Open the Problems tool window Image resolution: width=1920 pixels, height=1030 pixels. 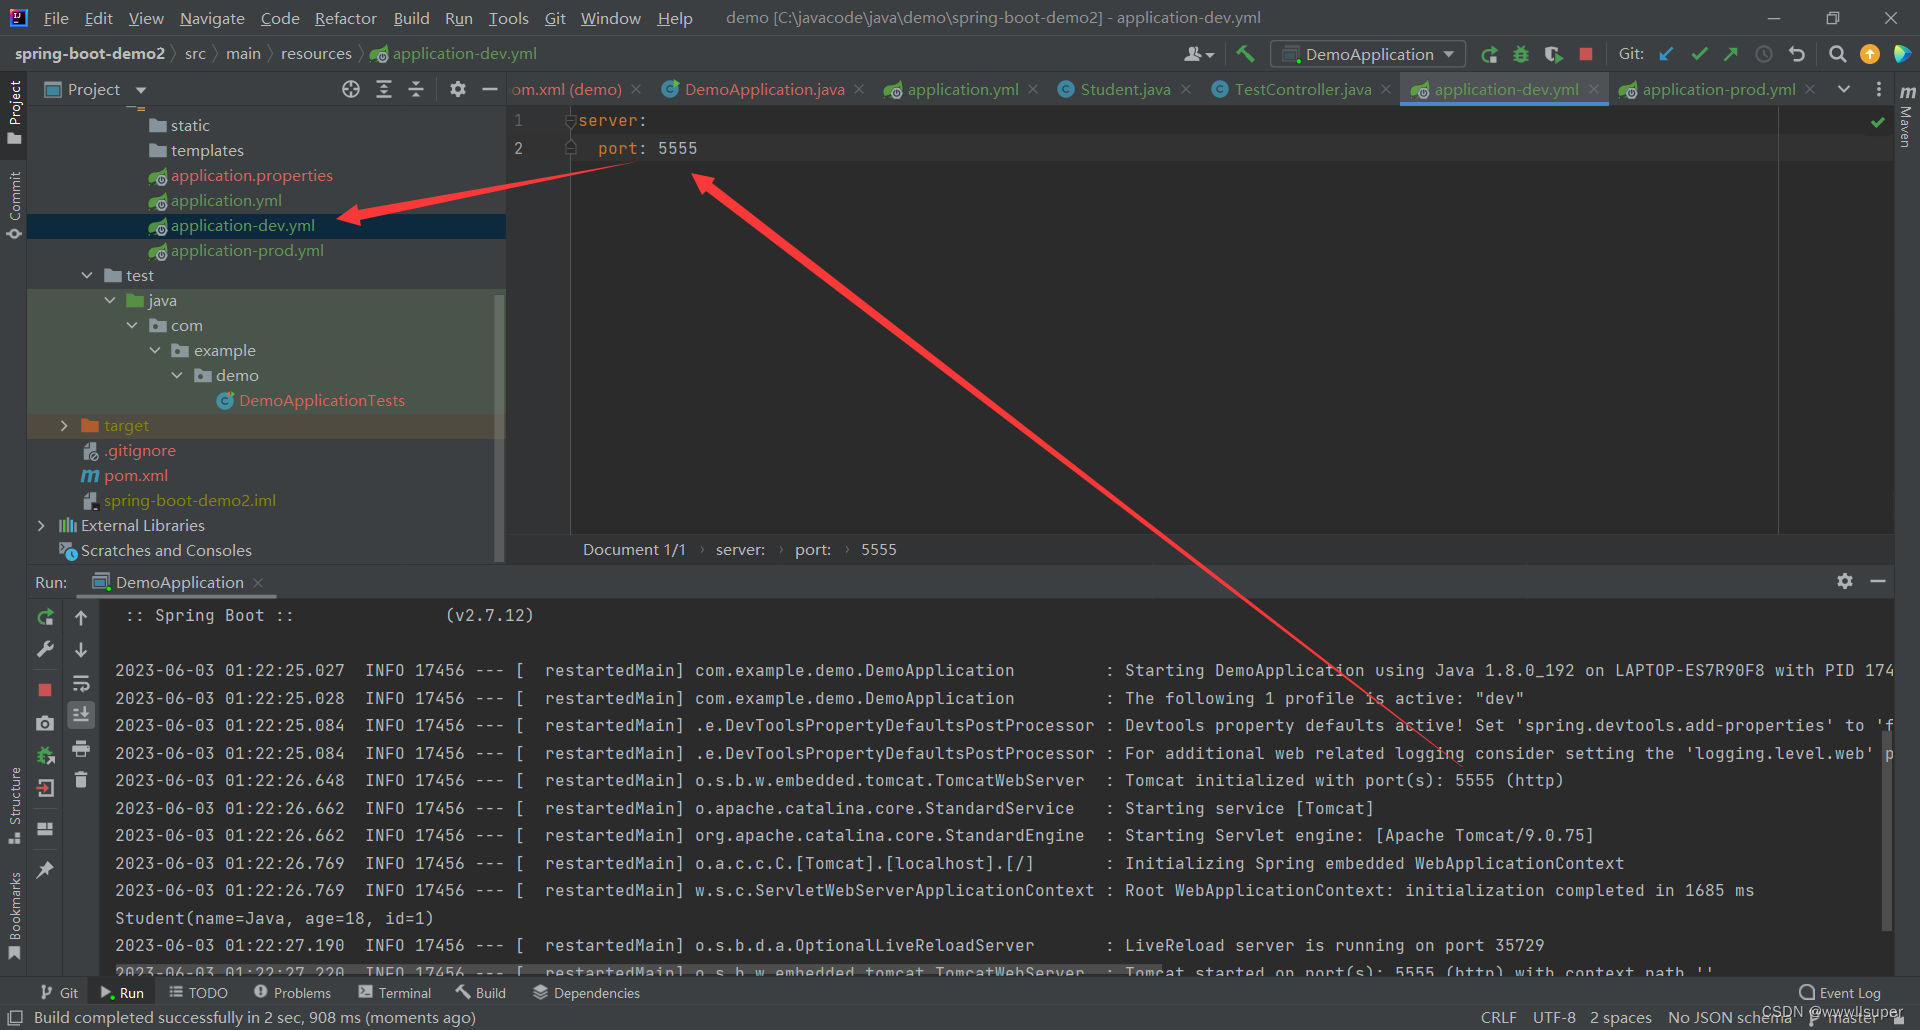pos(292,992)
